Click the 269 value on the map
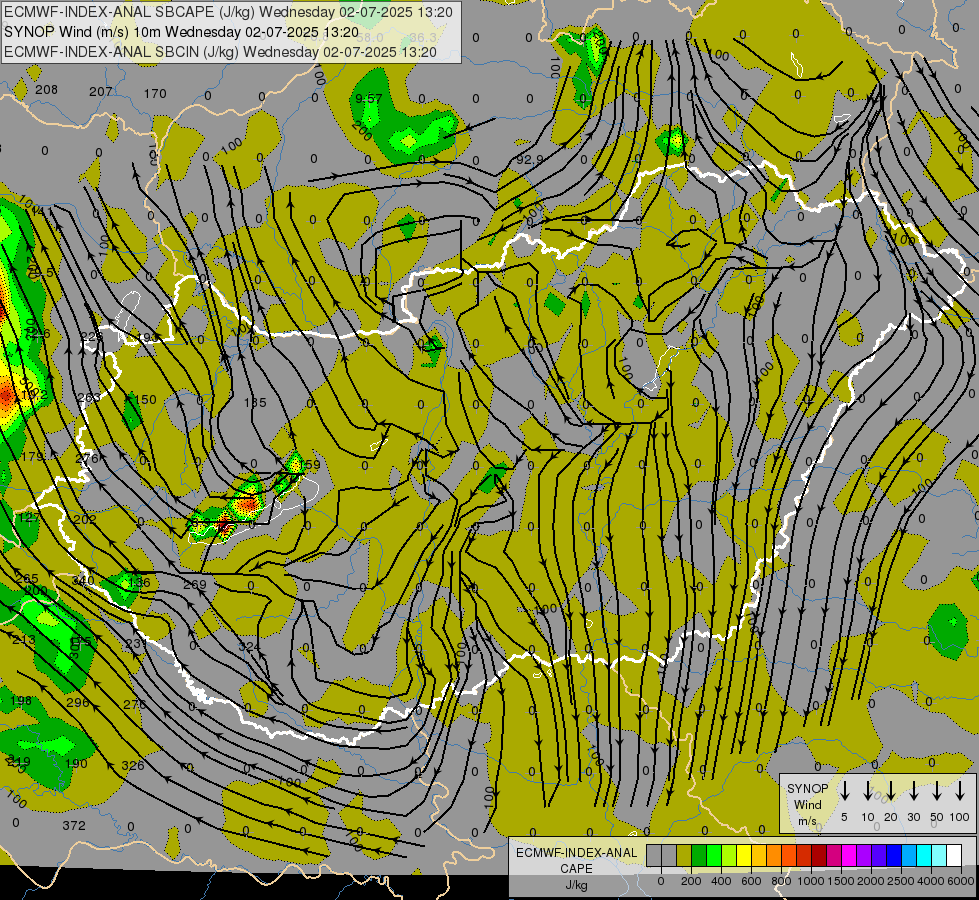Viewport: 979px width, 900px height. [195, 585]
